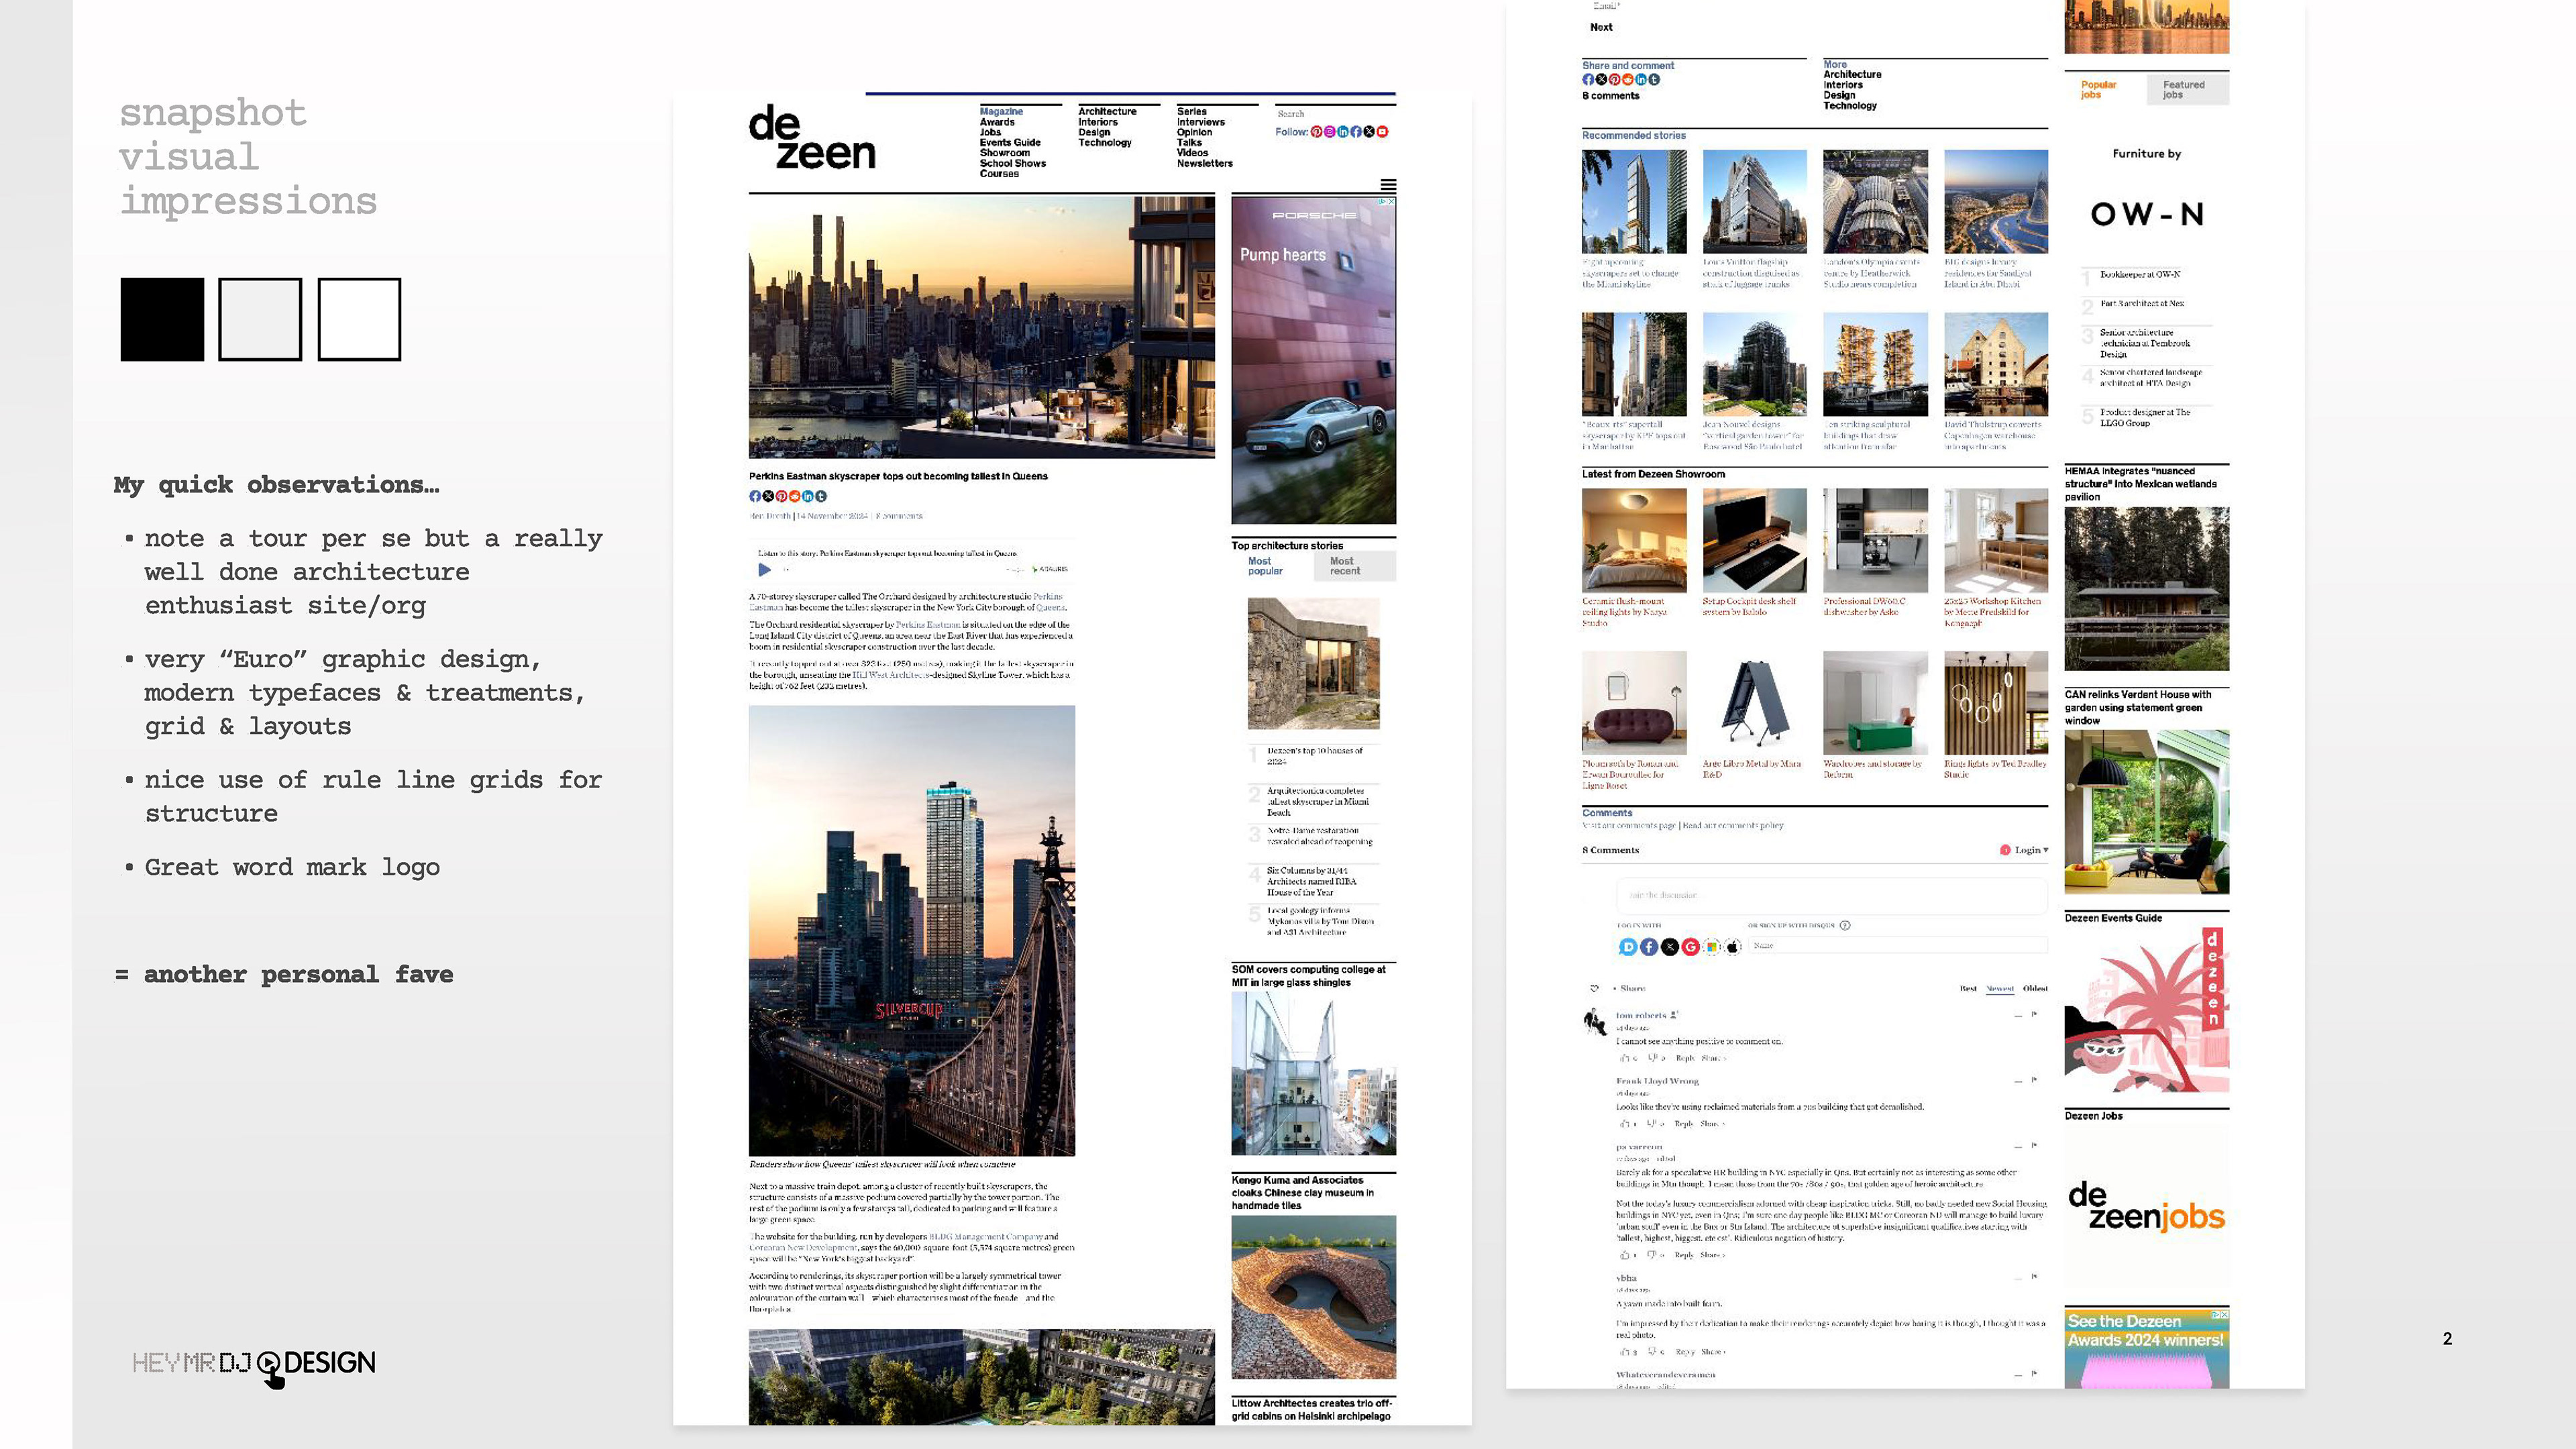Share article on Facebook below the headline
The image size is (2576, 1449).
tap(755, 496)
